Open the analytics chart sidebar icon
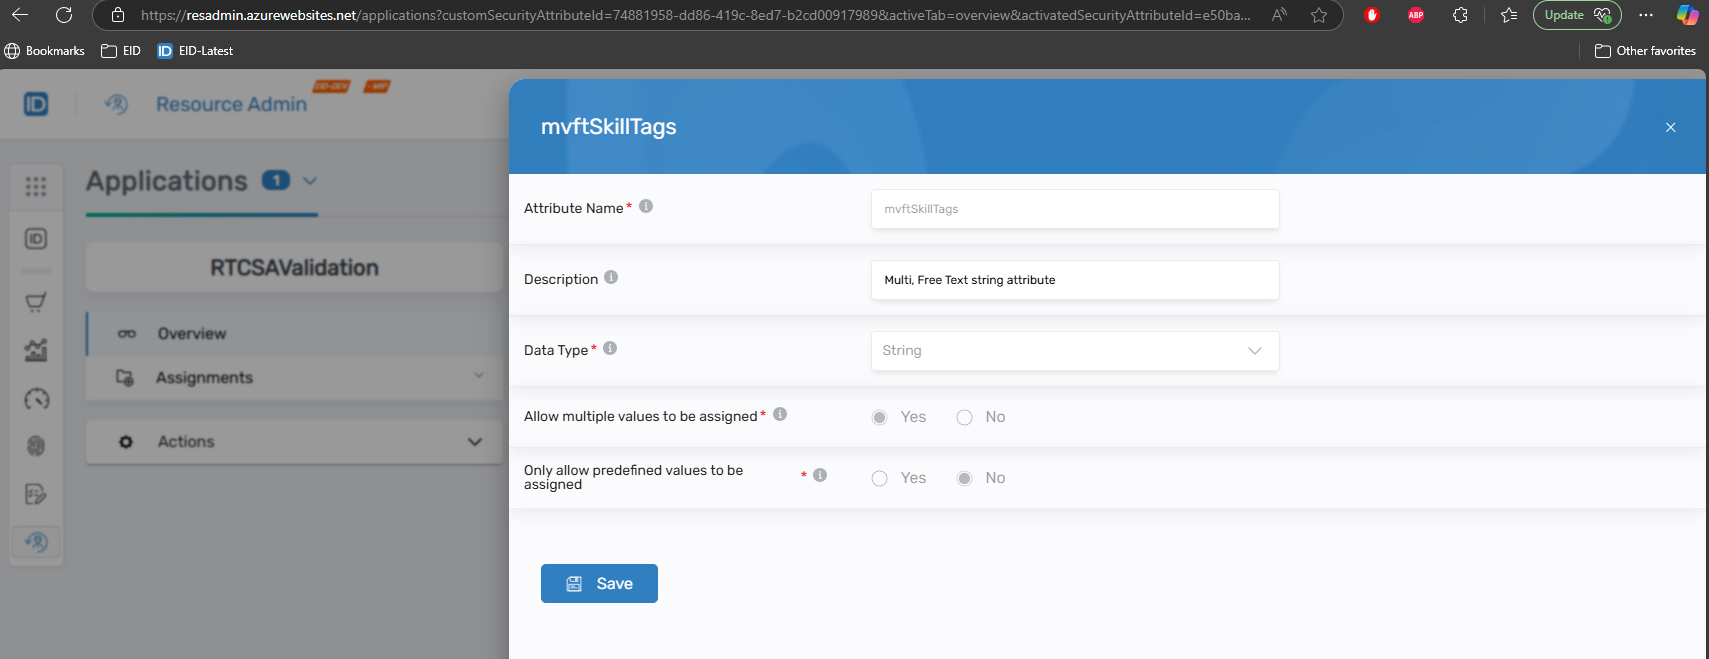 tap(36, 350)
